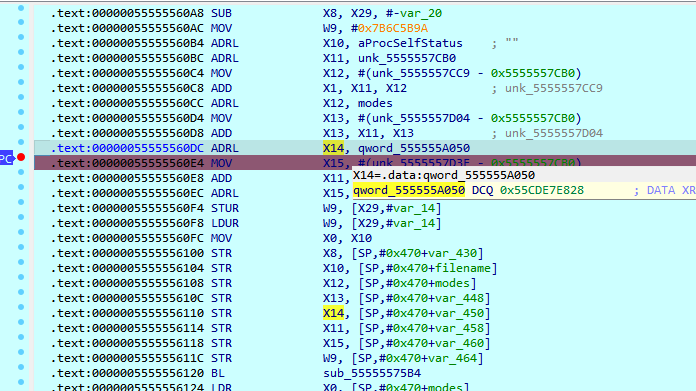The height and width of the screenshot is (391, 696).
Task: Select unk_5555557CB0 operand on the ADRL X11 line
Action: [x=407, y=59]
